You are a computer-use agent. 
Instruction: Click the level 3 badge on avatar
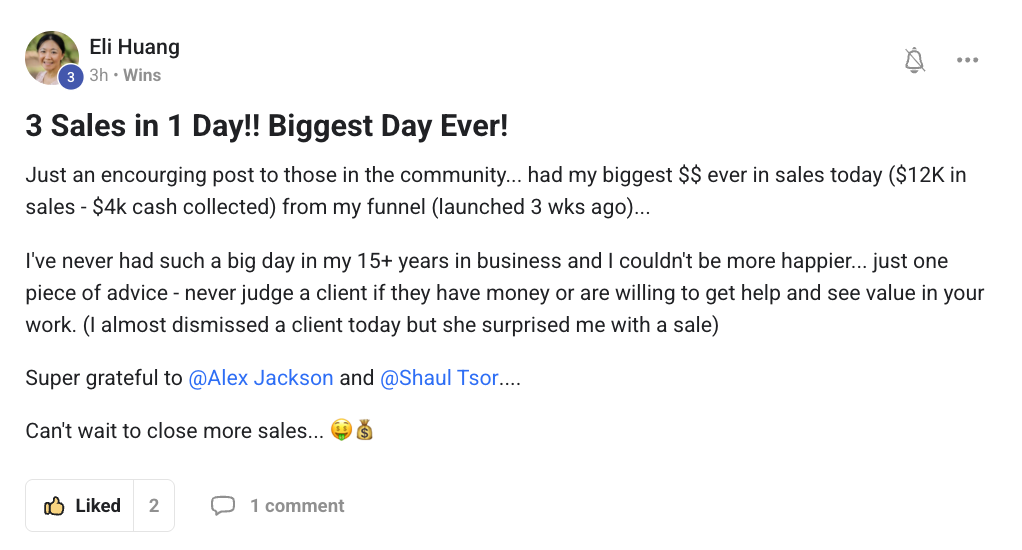coord(70,77)
